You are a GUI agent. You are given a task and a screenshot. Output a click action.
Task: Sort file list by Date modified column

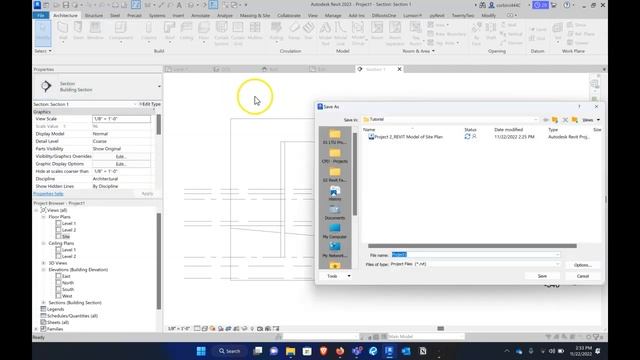coord(508,130)
